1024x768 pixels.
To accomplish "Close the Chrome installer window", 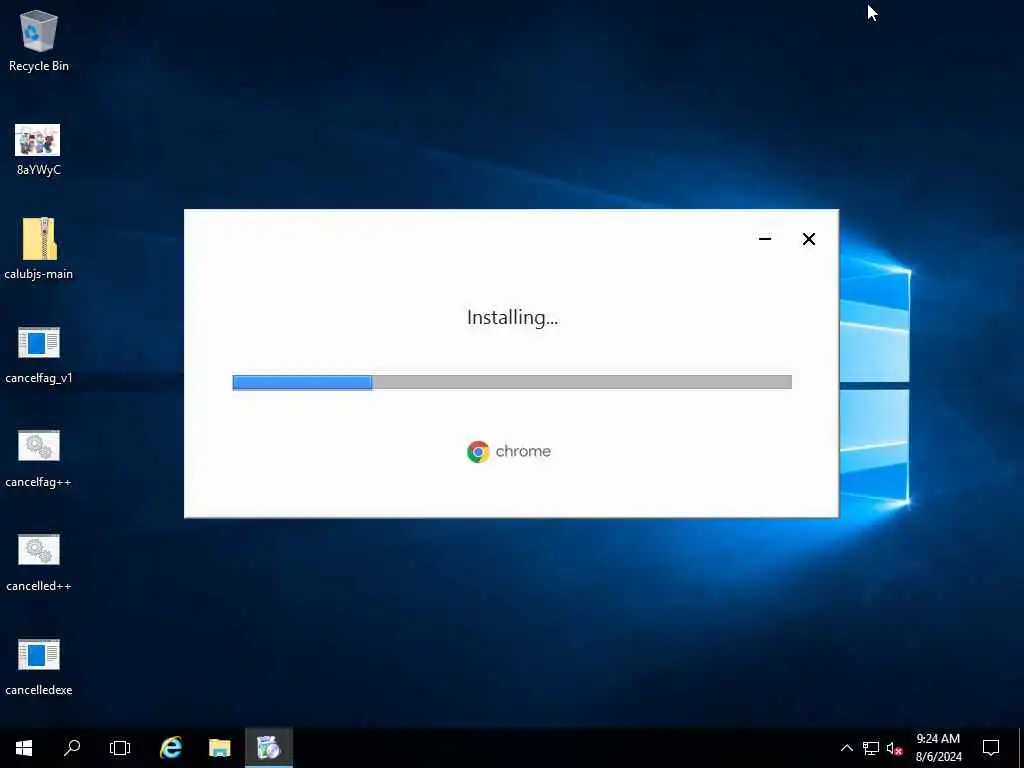I will pos(808,239).
